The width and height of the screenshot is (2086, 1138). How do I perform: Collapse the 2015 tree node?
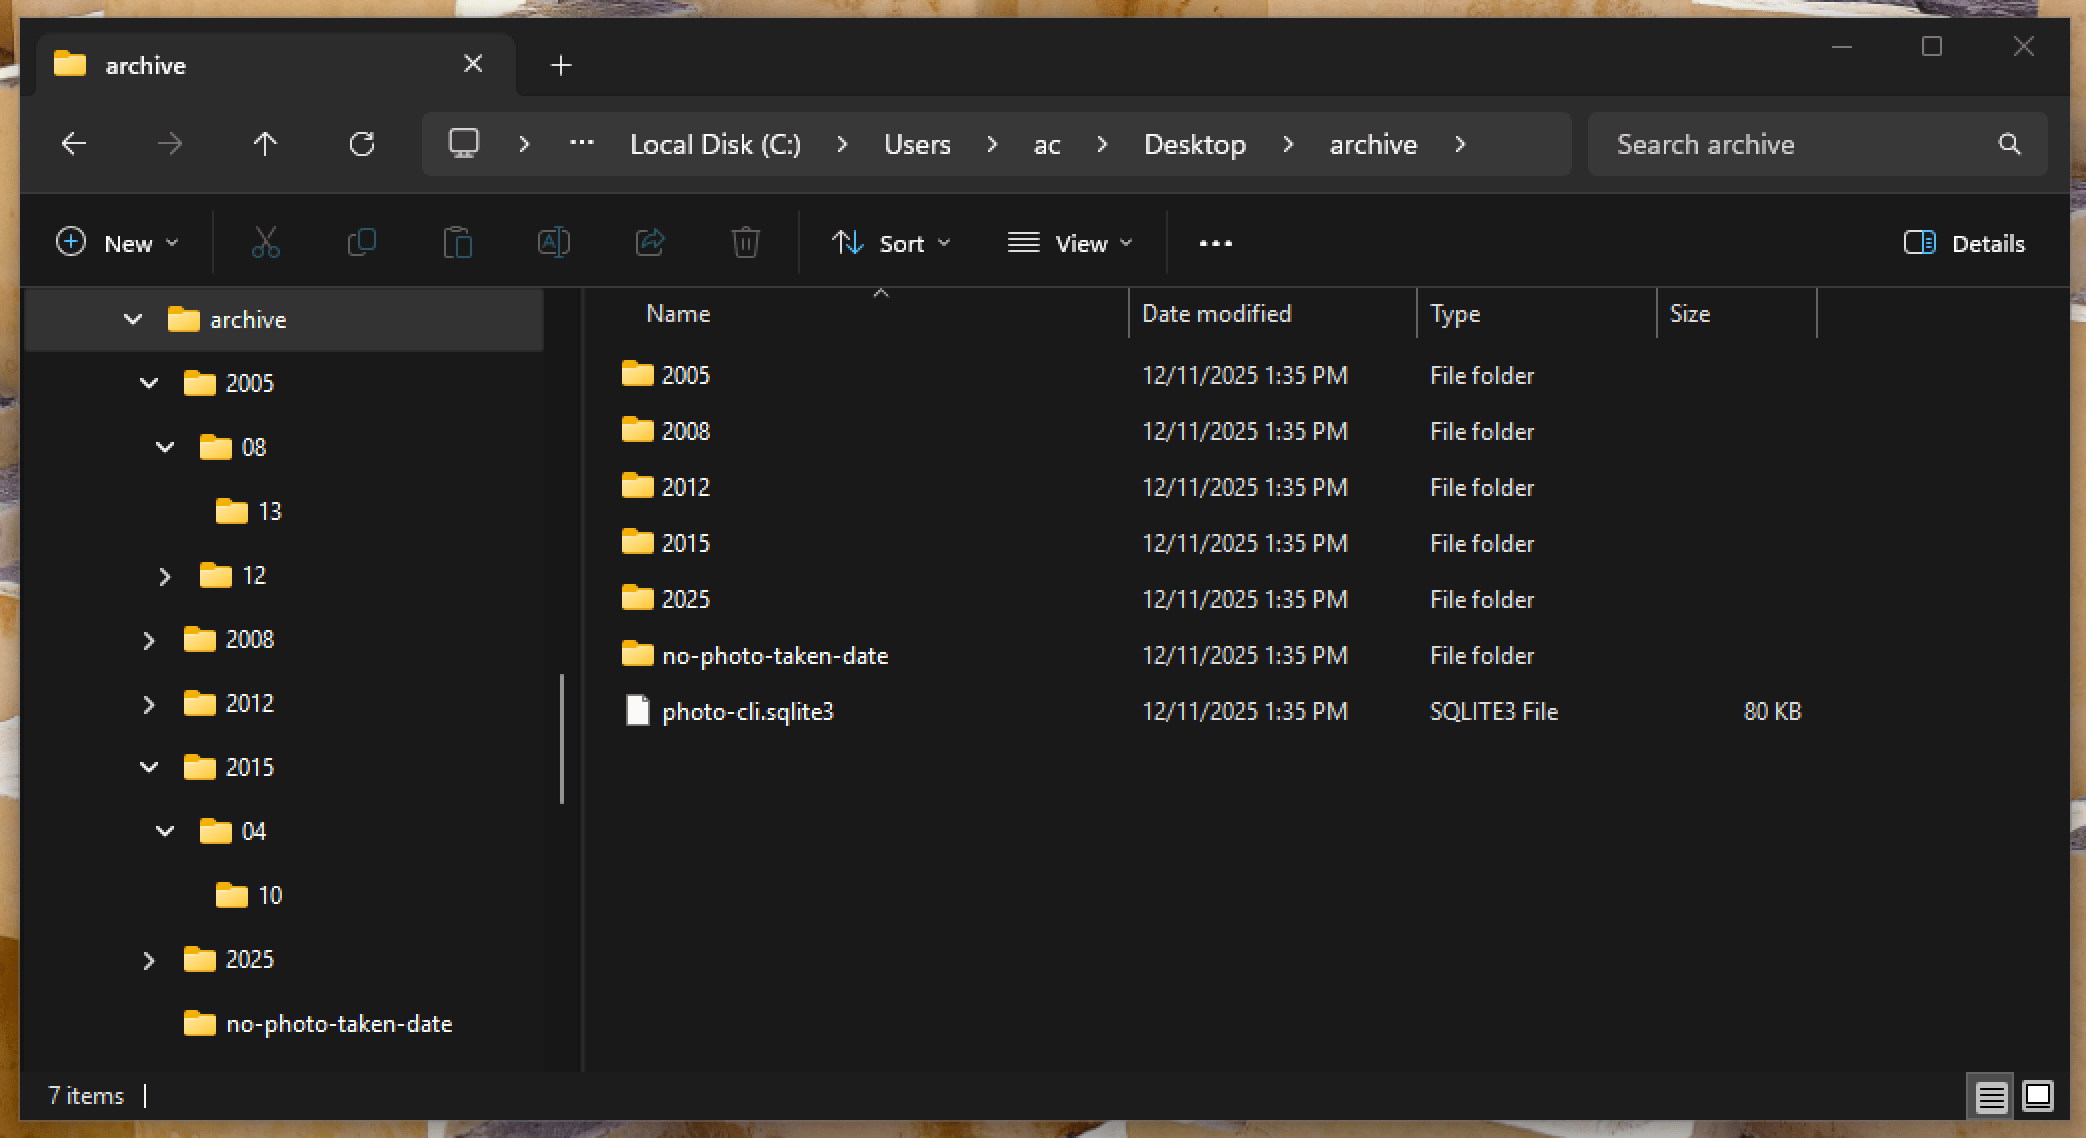pos(149,767)
